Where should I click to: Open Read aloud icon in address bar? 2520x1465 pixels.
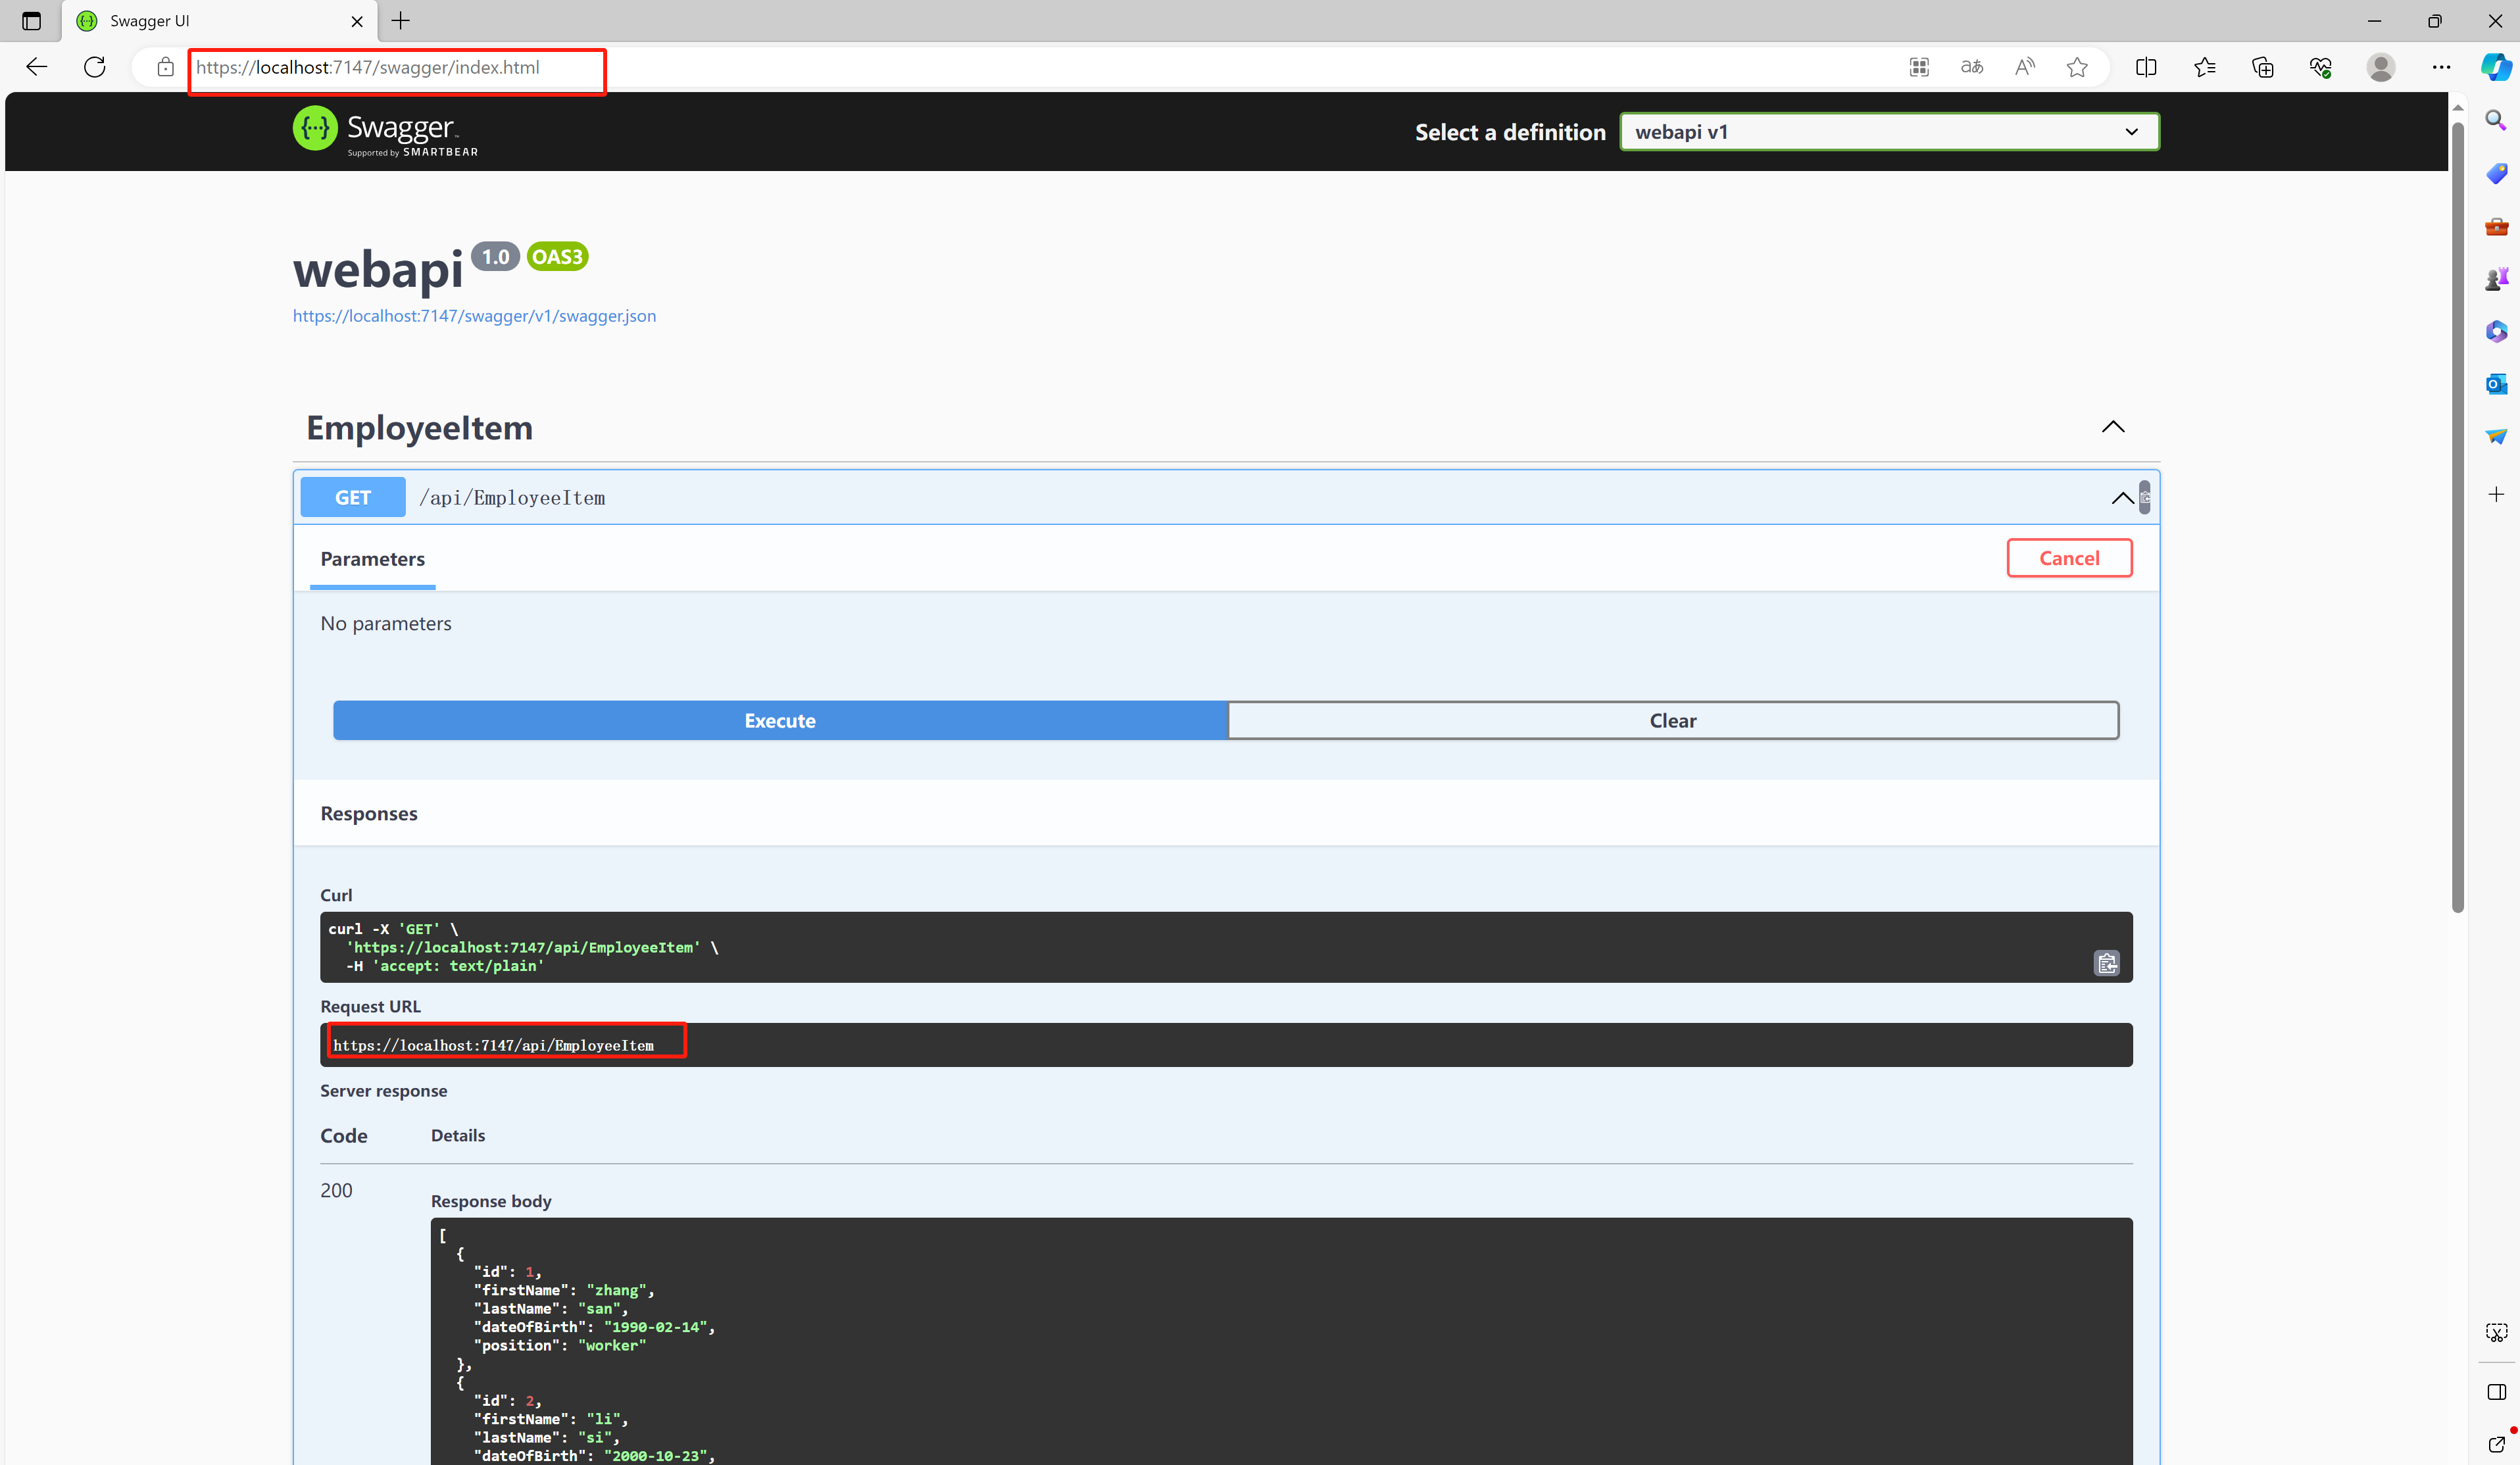[x=2024, y=67]
